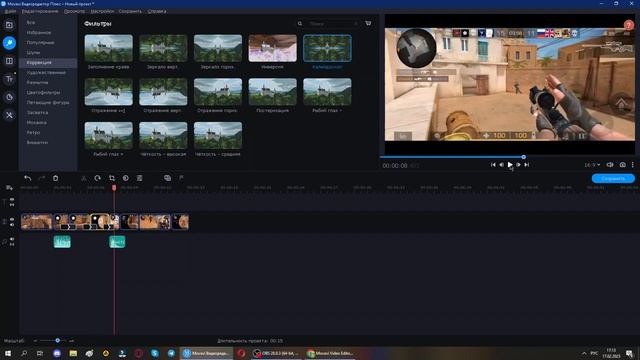Click the preview volume speaker icon
The height and width of the screenshot is (360, 640).
(x=610, y=165)
